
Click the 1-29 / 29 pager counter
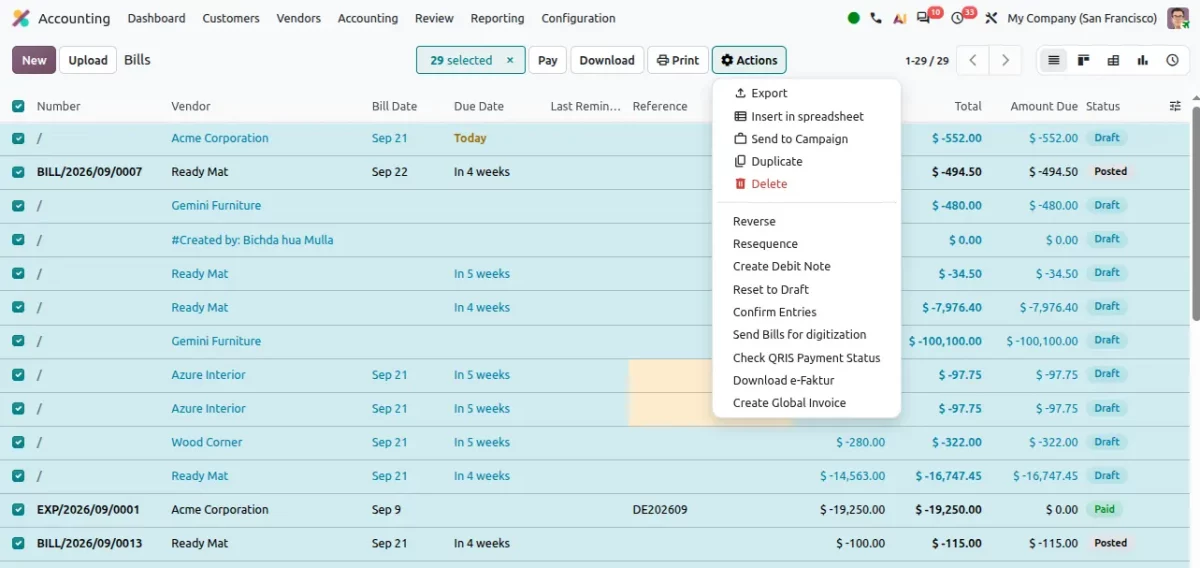(927, 60)
